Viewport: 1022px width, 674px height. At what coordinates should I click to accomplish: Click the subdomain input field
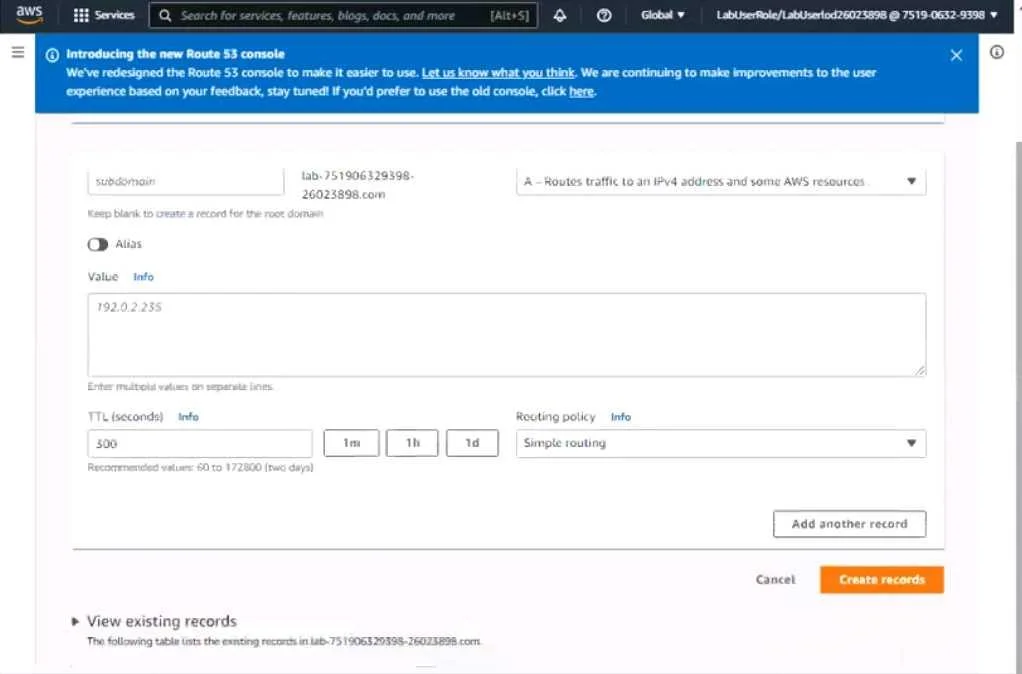(186, 181)
